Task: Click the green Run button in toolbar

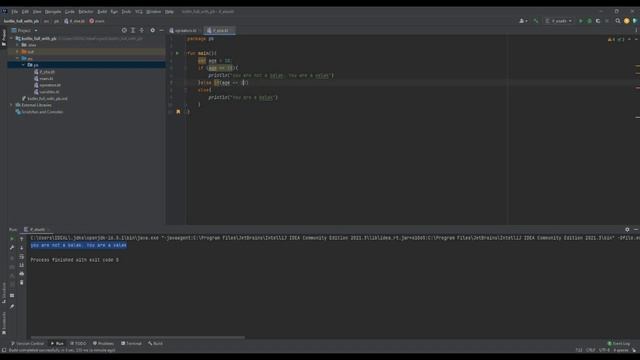Action: (x=580, y=21)
